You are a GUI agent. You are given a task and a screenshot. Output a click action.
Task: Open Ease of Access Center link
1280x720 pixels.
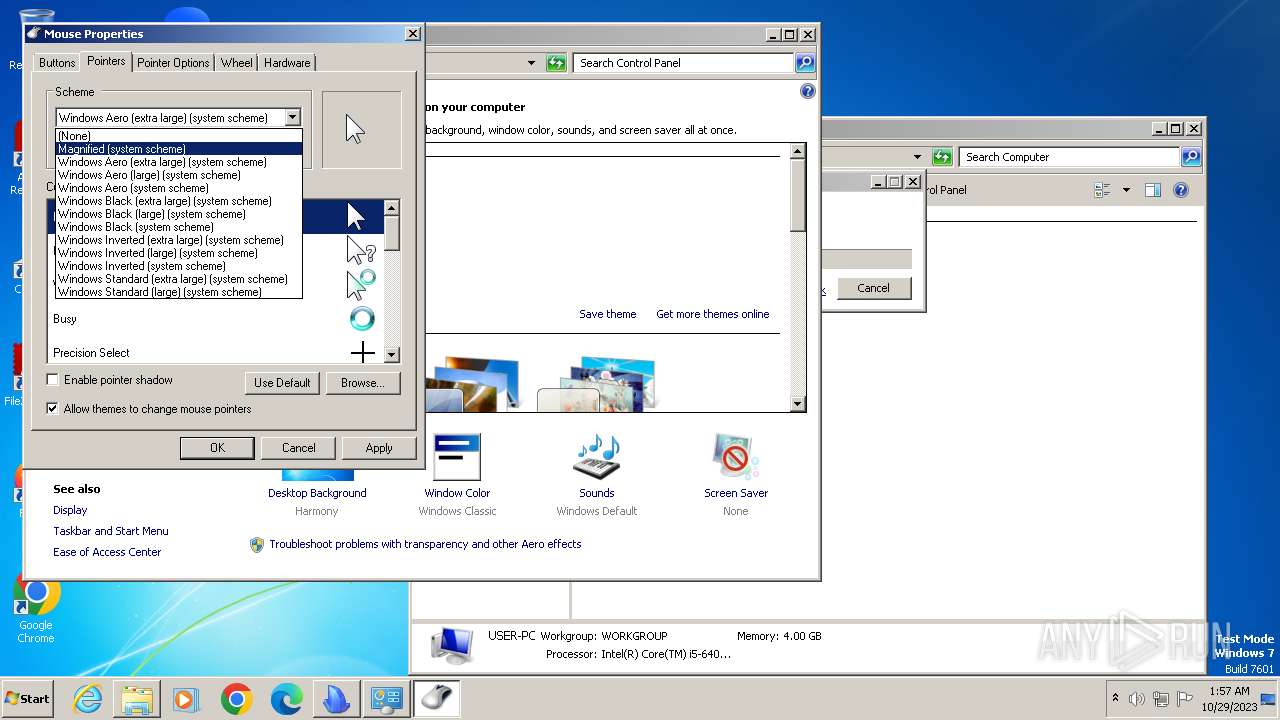pyautogui.click(x=107, y=552)
